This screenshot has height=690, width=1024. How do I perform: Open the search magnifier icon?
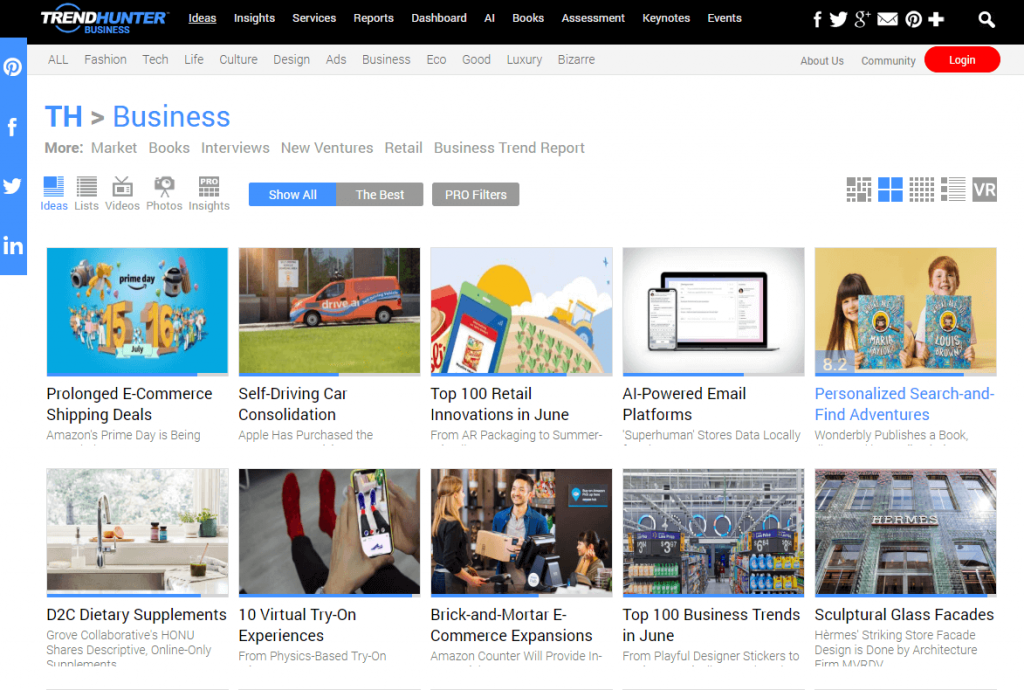[986, 20]
